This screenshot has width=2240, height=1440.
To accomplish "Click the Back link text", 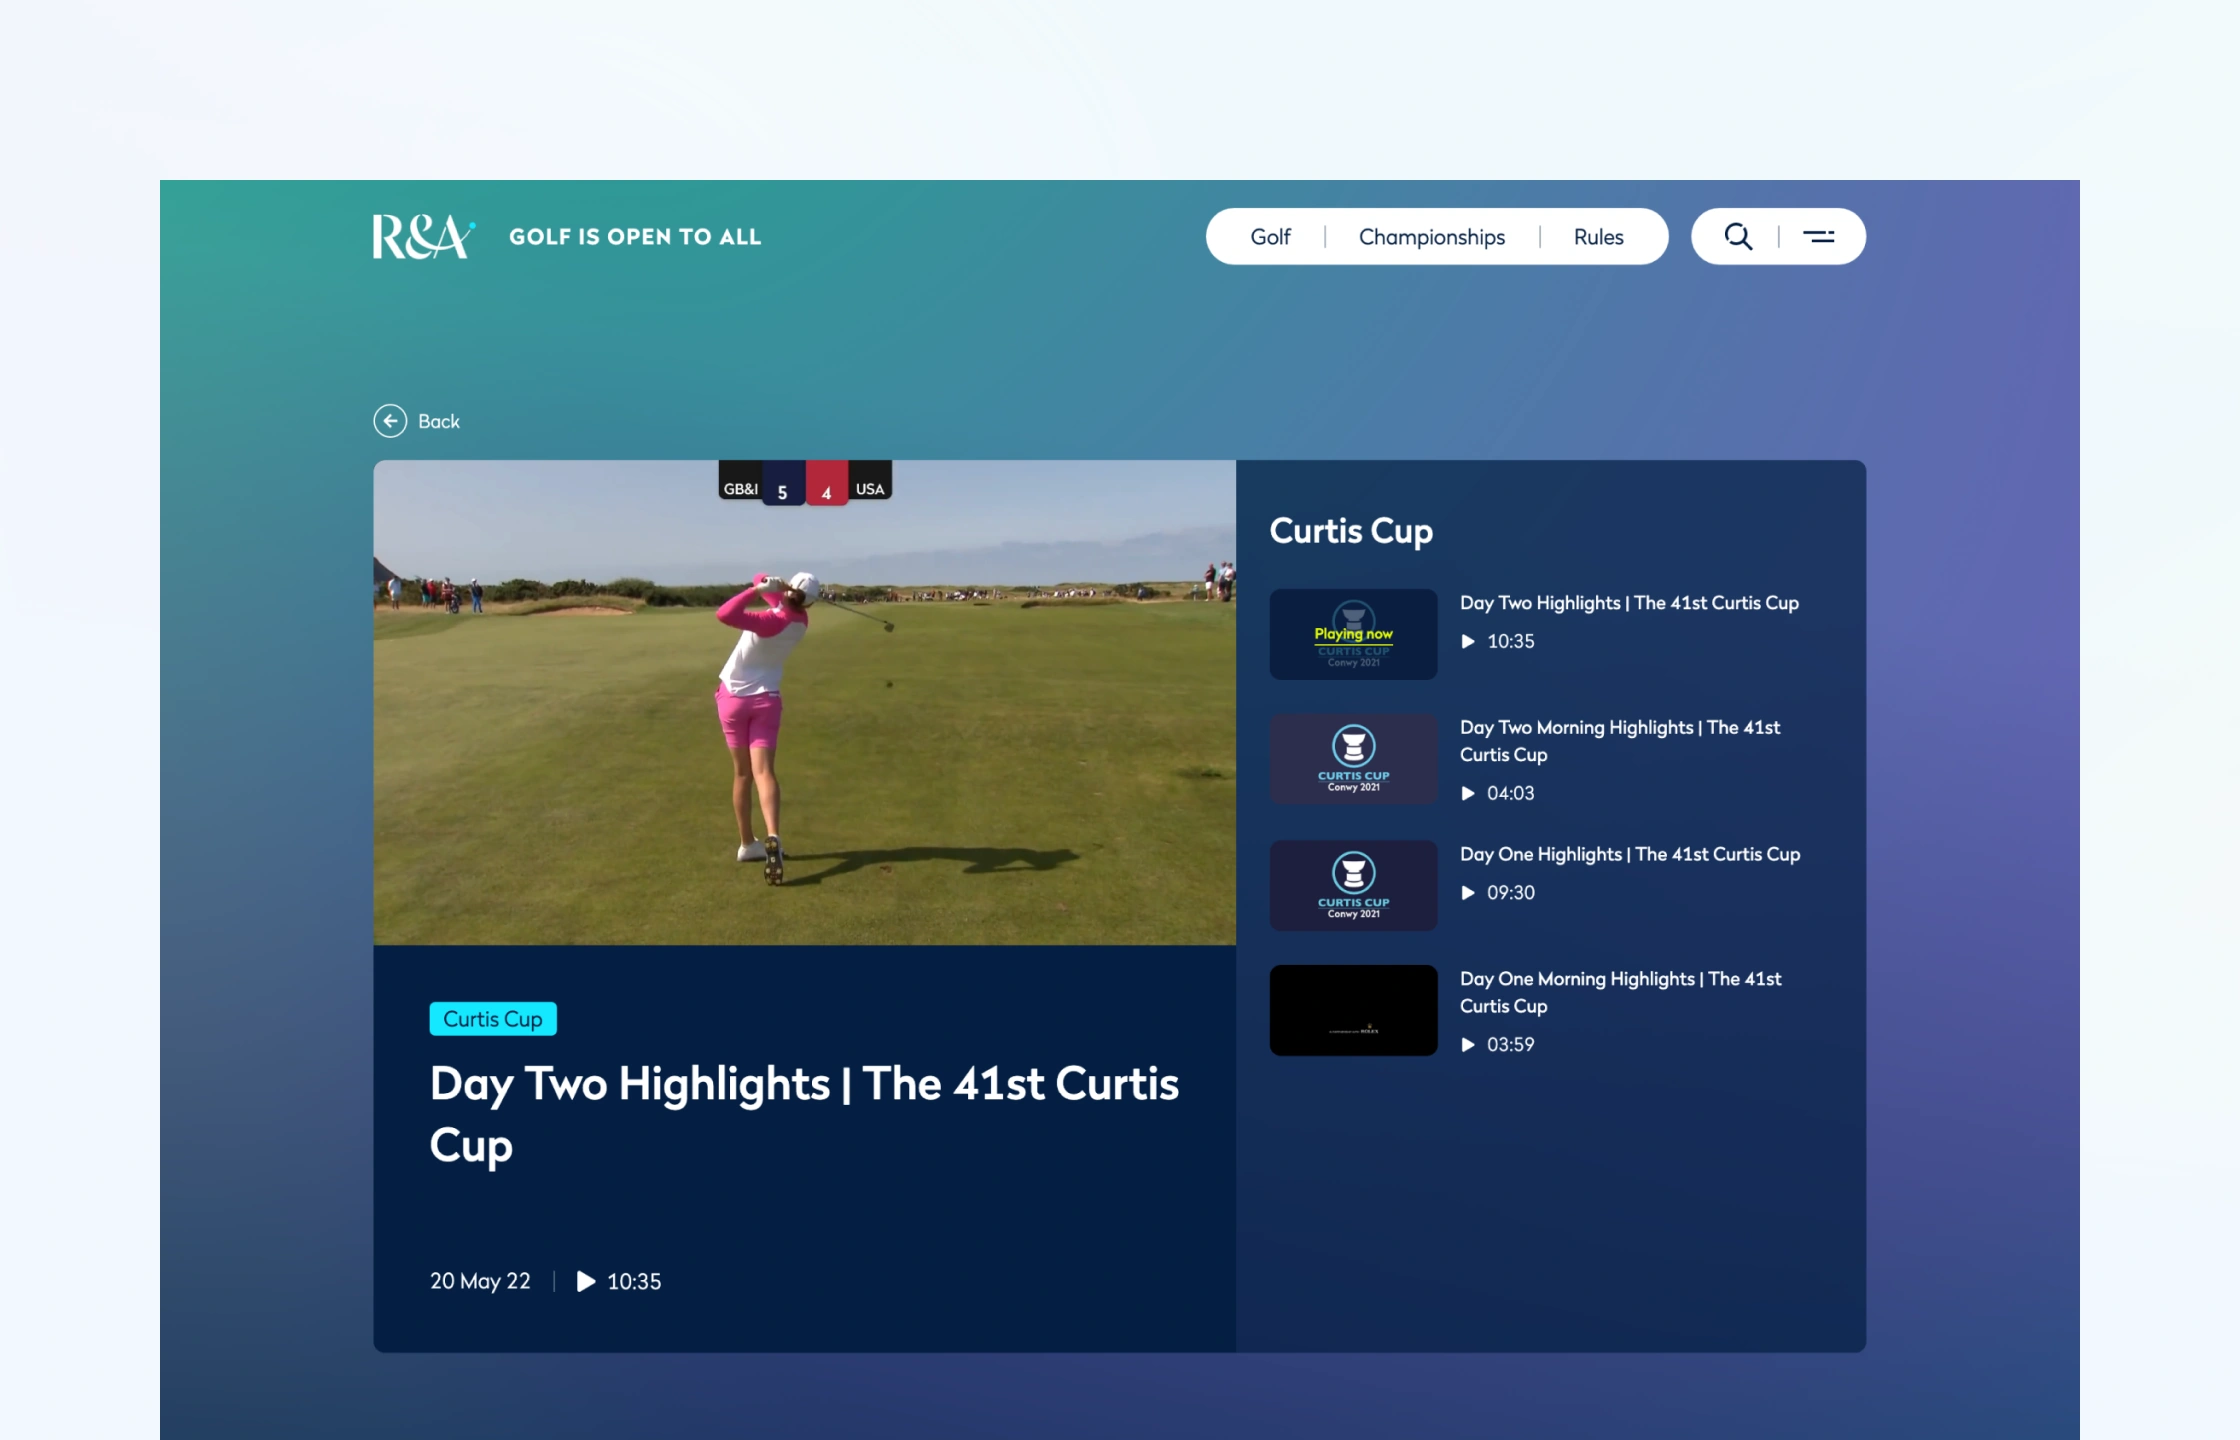I will coord(439,422).
